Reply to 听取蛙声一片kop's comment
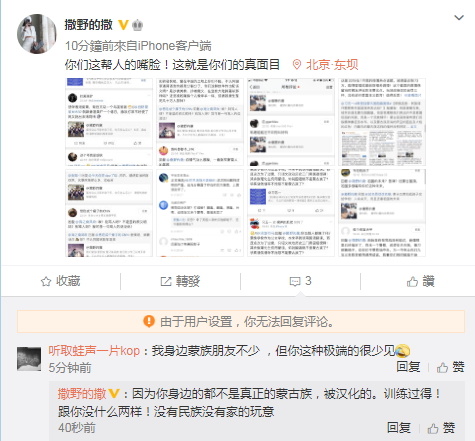Image resolution: width=475 pixels, height=441 pixels. (408, 367)
